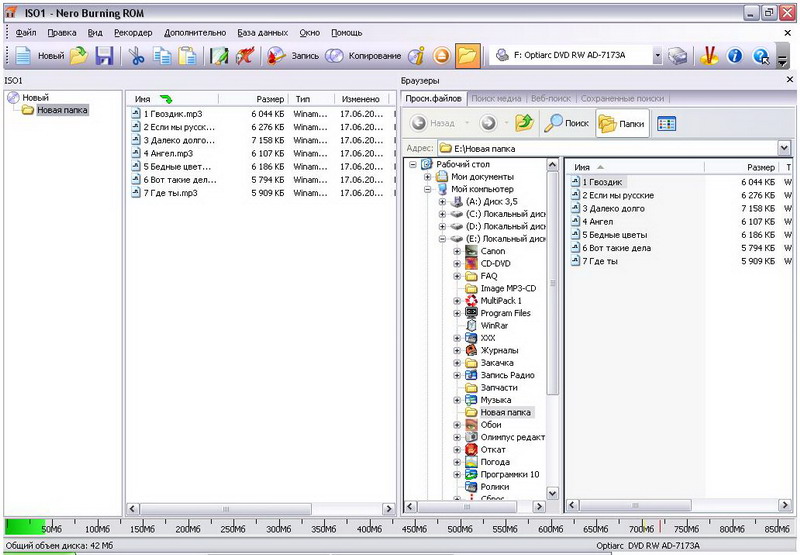
Task: Click the address field E:\Новая папка
Action: [607, 148]
